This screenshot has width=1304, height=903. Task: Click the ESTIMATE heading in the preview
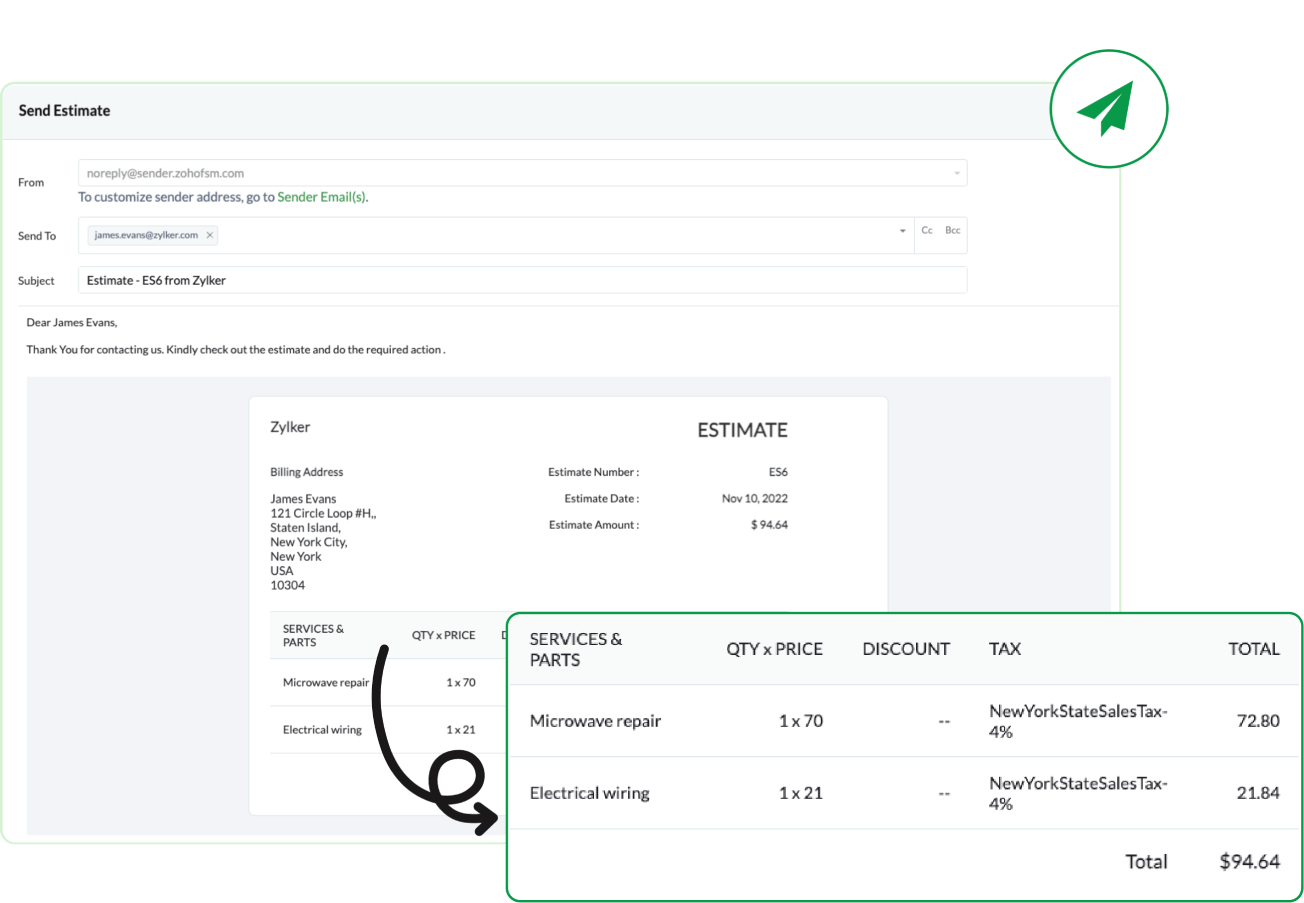742,430
